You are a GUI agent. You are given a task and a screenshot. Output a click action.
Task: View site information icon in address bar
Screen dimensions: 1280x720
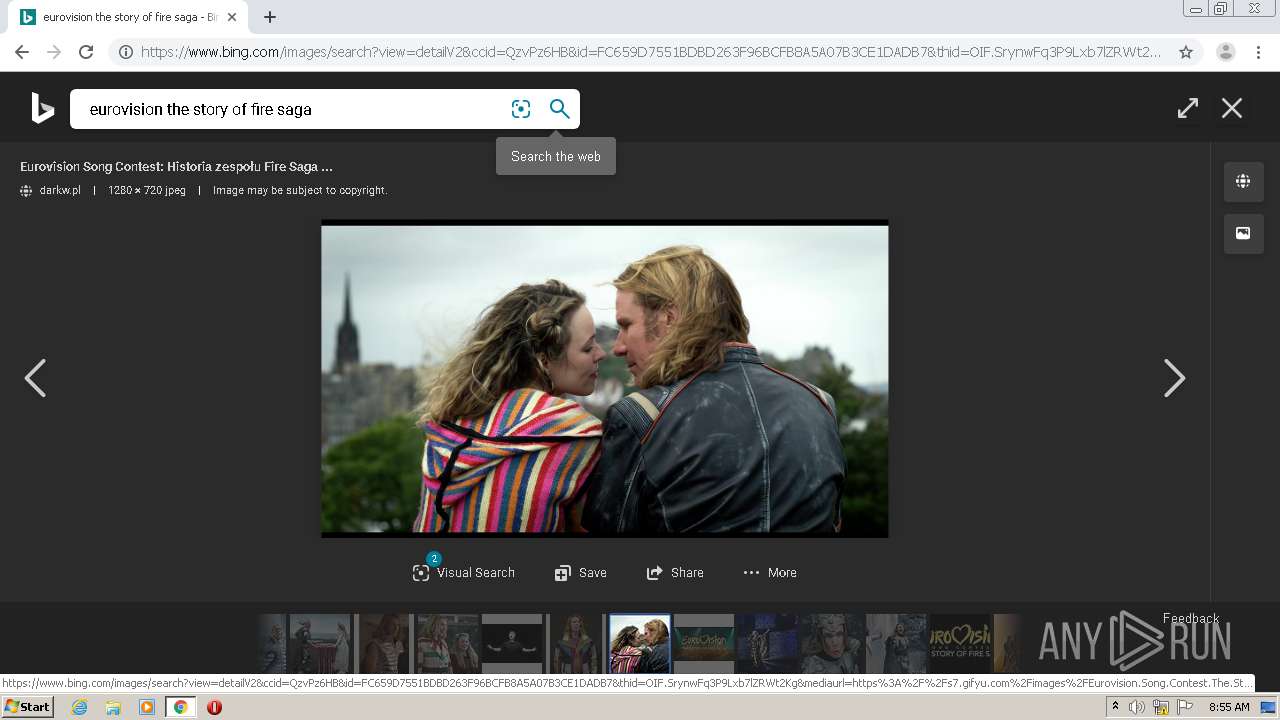[126, 52]
